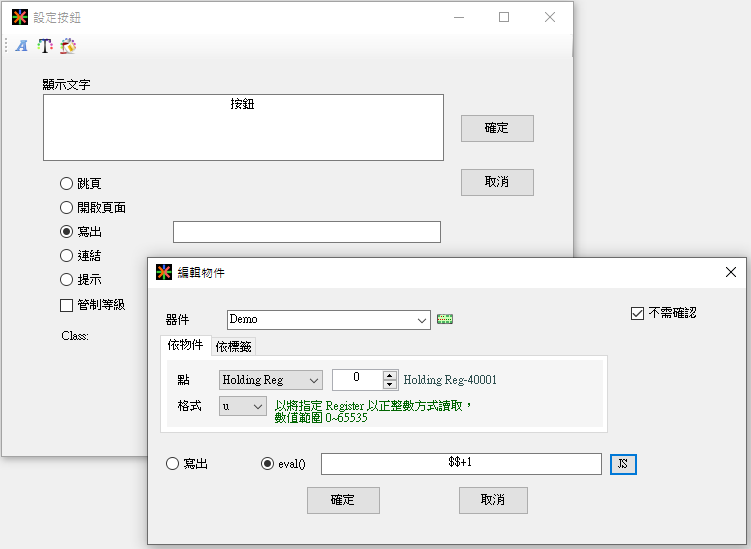The image size is (751, 549).
Task: Increase the register address with up arrow
Action: pyautogui.click(x=390, y=375)
